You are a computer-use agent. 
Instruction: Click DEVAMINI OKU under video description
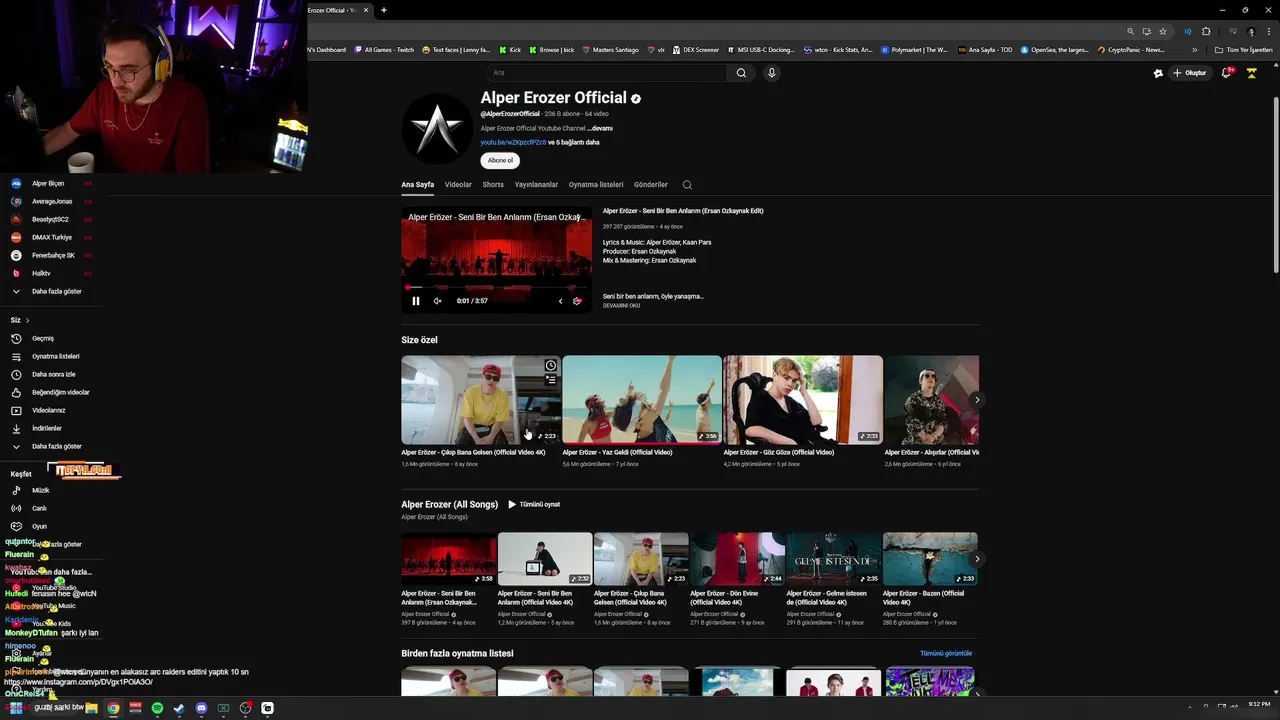coord(621,305)
